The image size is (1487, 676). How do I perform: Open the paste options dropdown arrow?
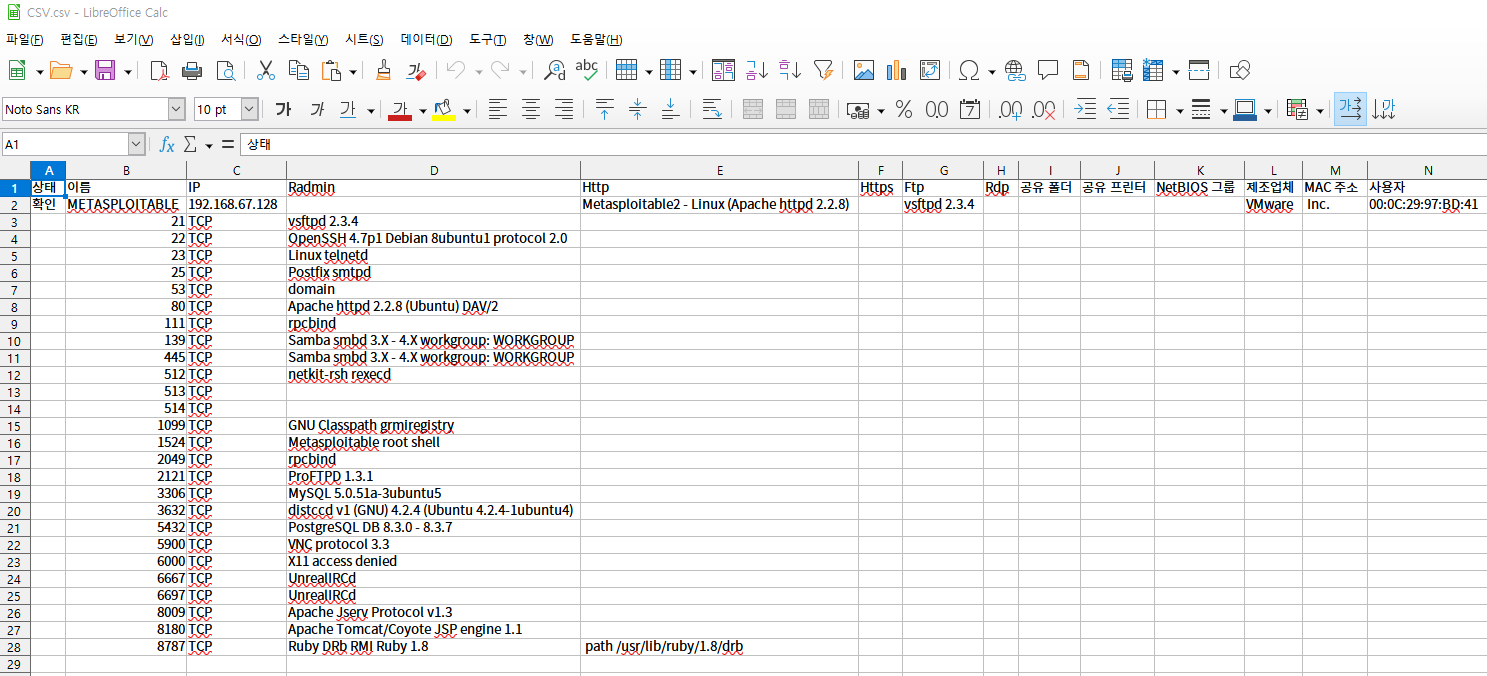(x=353, y=71)
